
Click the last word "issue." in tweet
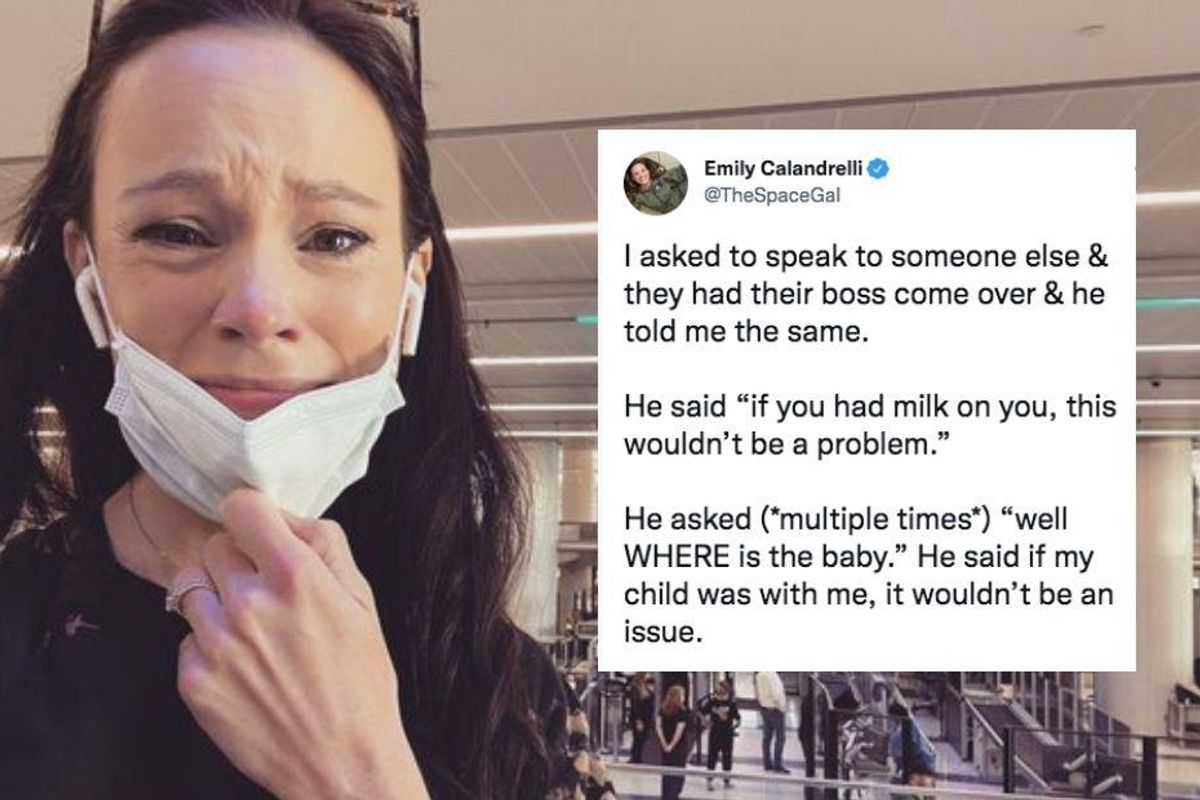(x=657, y=630)
